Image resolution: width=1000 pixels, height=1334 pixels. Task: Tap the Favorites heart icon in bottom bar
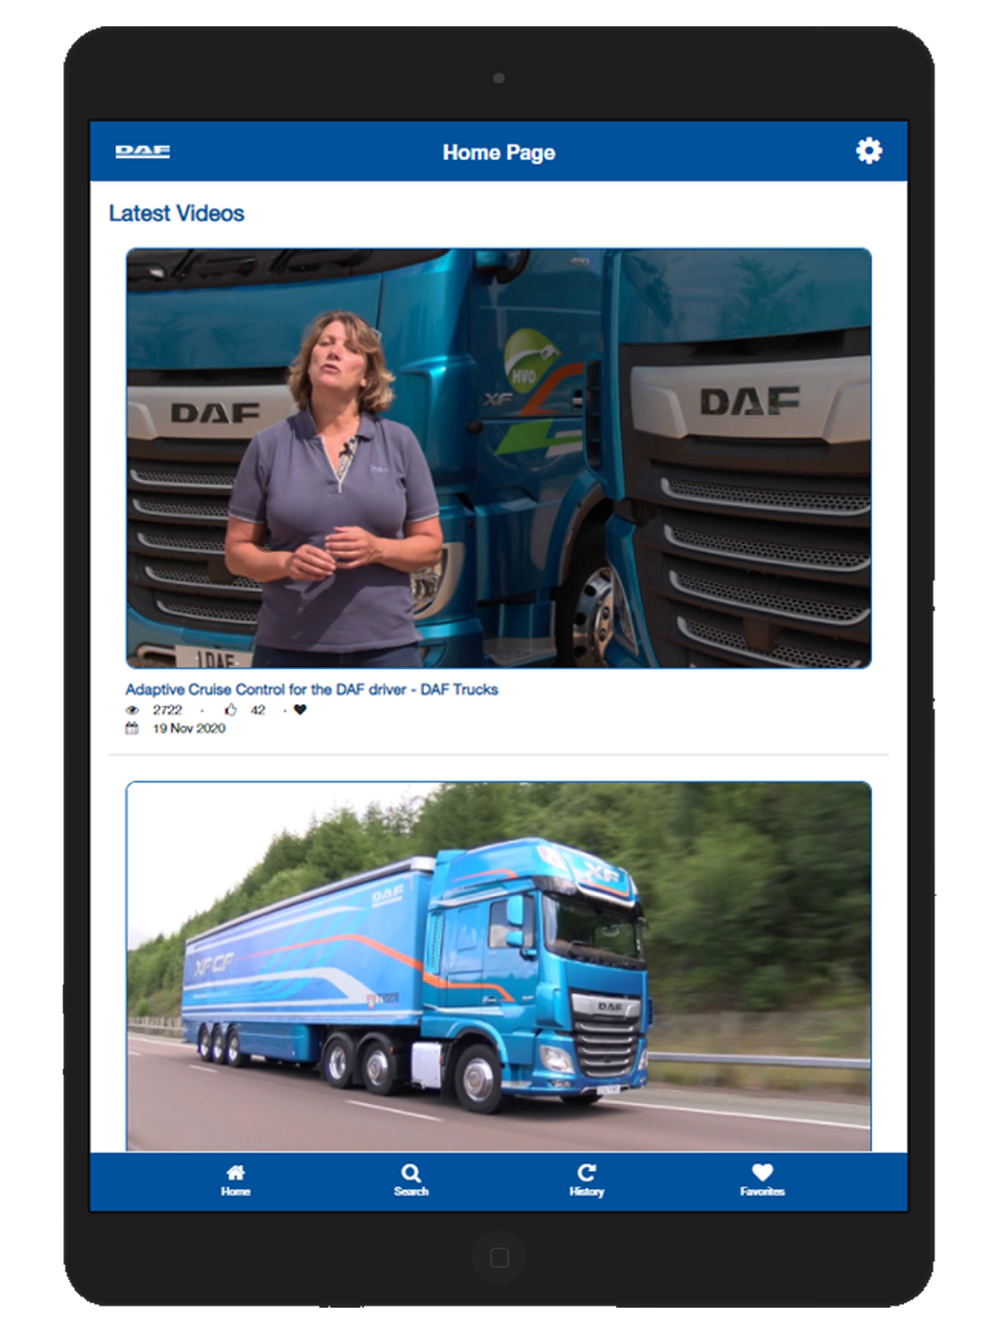point(762,1172)
